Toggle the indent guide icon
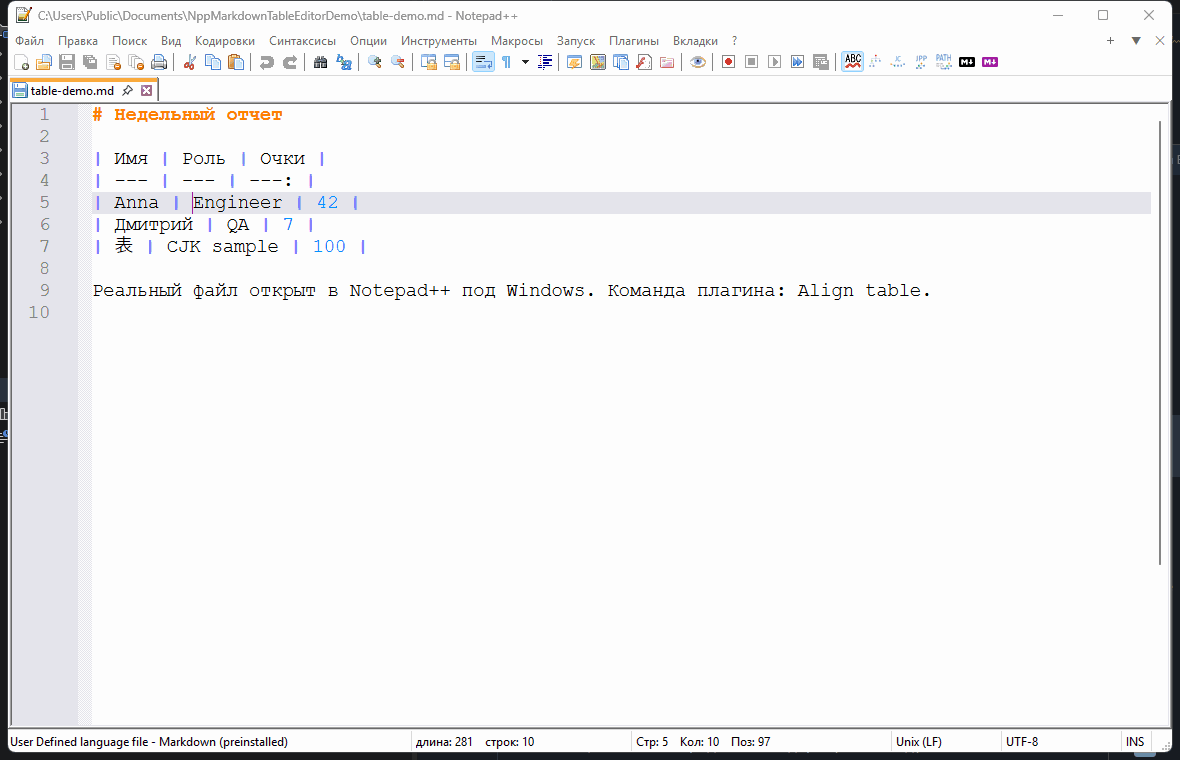The width and height of the screenshot is (1180, 760). click(545, 62)
